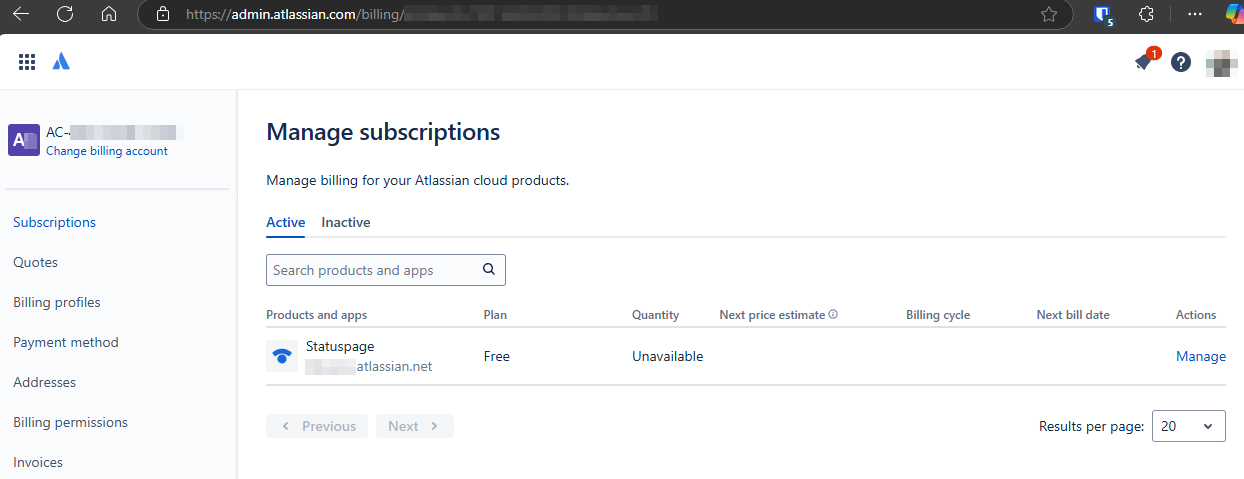Click the Unavailable quantity cell

[667, 356]
